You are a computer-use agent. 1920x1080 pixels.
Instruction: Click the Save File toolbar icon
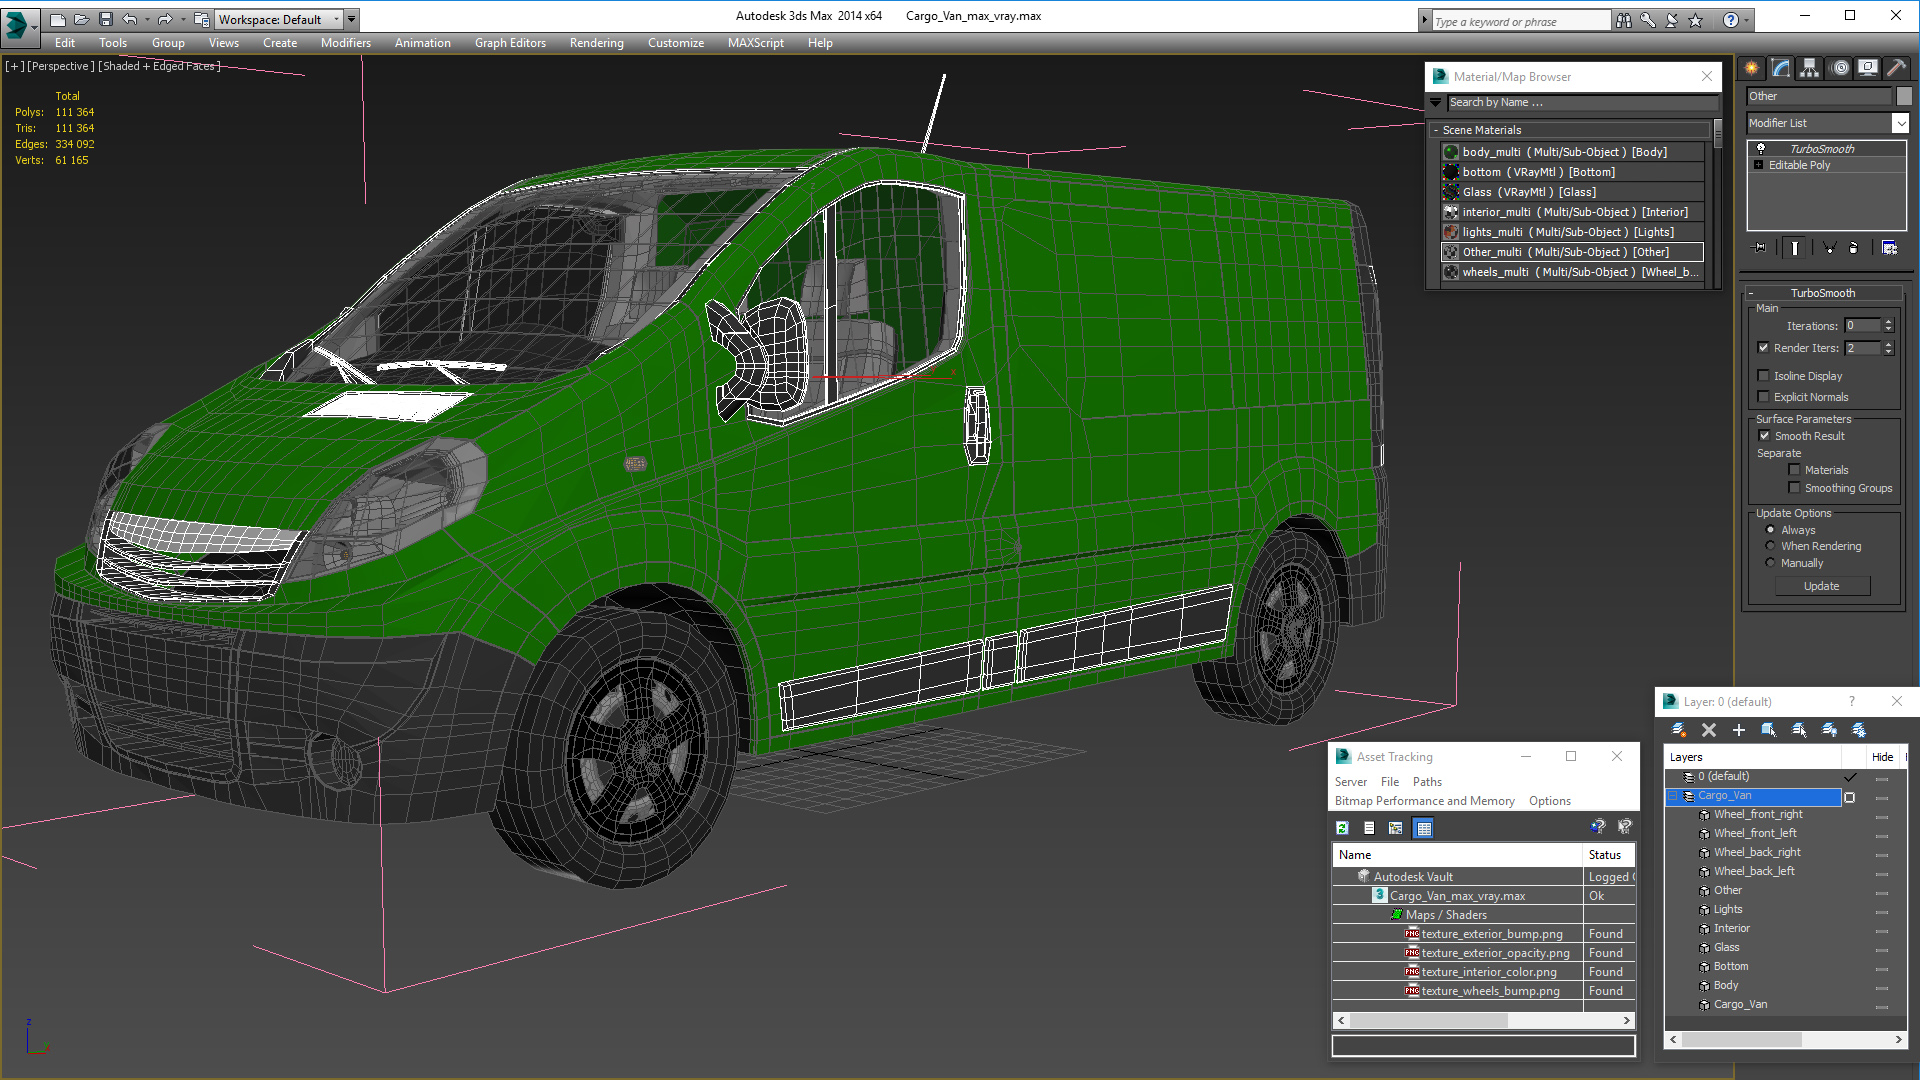[x=106, y=19]
